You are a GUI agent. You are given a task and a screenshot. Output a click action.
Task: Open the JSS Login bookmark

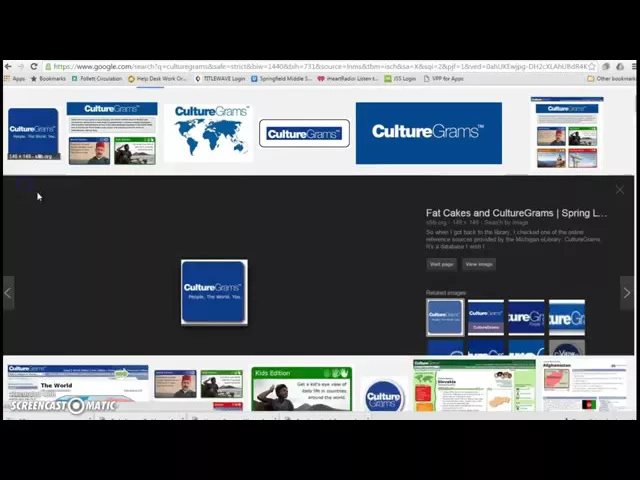[x=400, y=78]
